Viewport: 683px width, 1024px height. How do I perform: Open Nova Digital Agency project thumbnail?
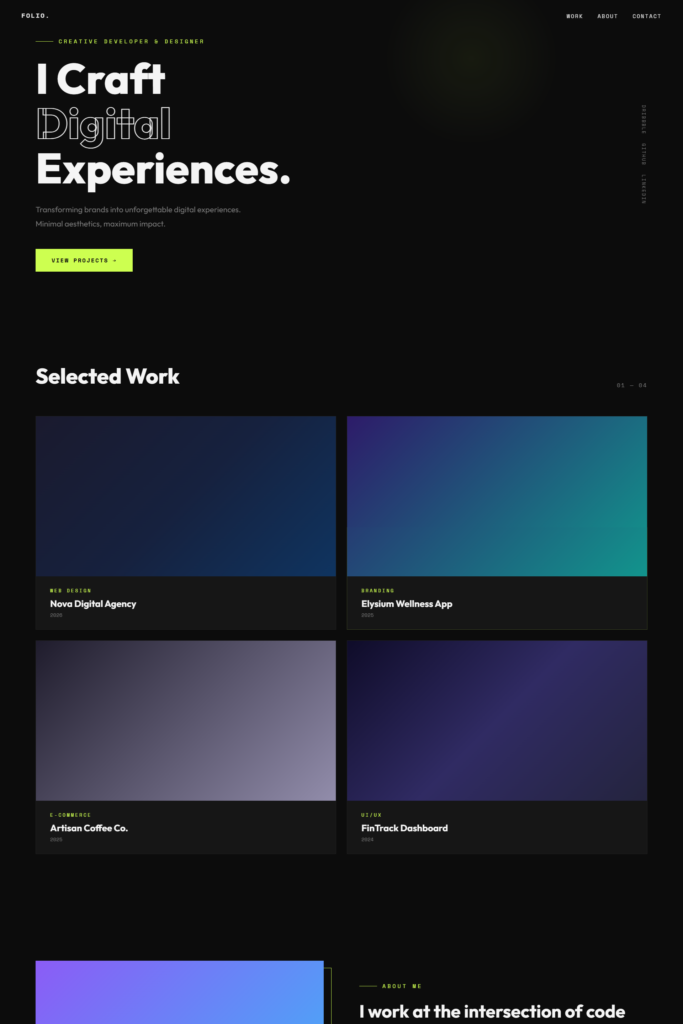[x=185, y=496]
